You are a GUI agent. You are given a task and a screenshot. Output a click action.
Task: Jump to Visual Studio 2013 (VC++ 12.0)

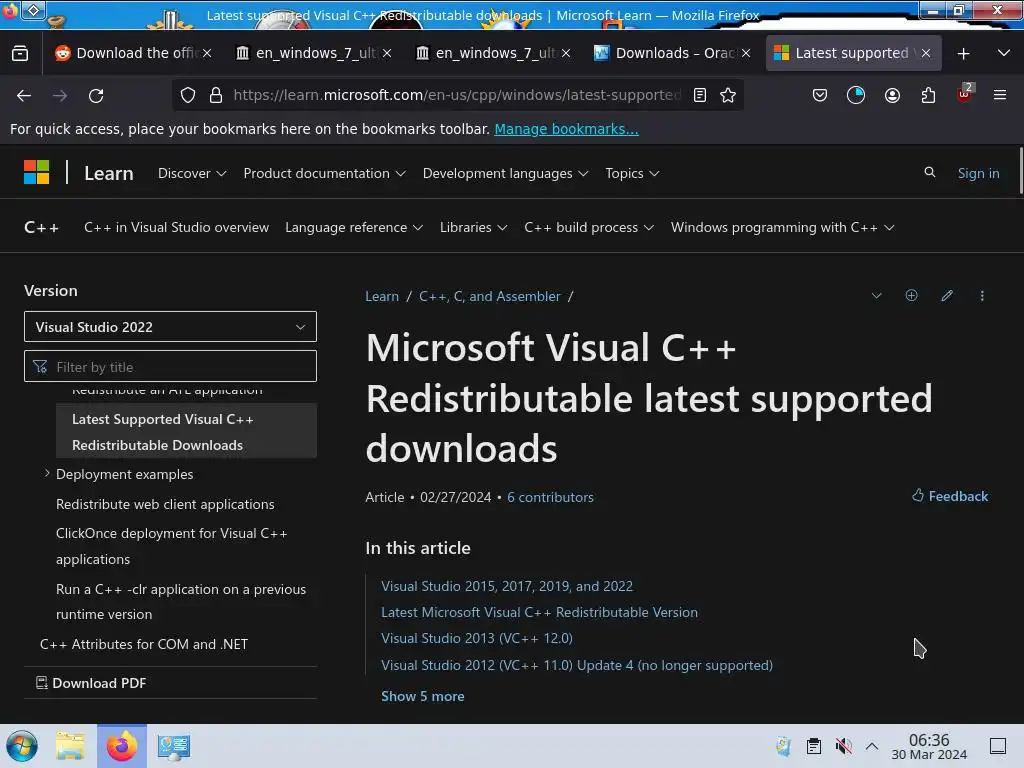coord(477,638)
